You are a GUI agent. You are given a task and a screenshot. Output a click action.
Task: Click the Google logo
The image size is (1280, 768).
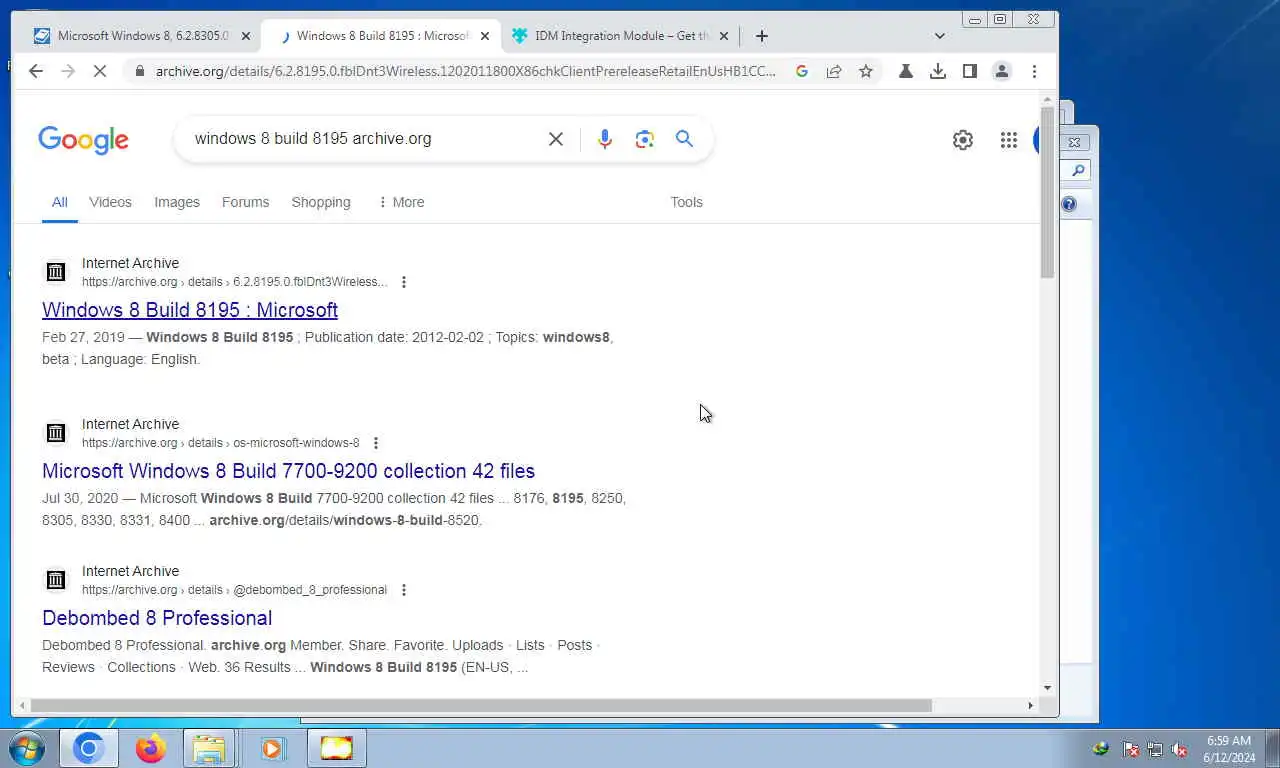(x=84, y=140)
